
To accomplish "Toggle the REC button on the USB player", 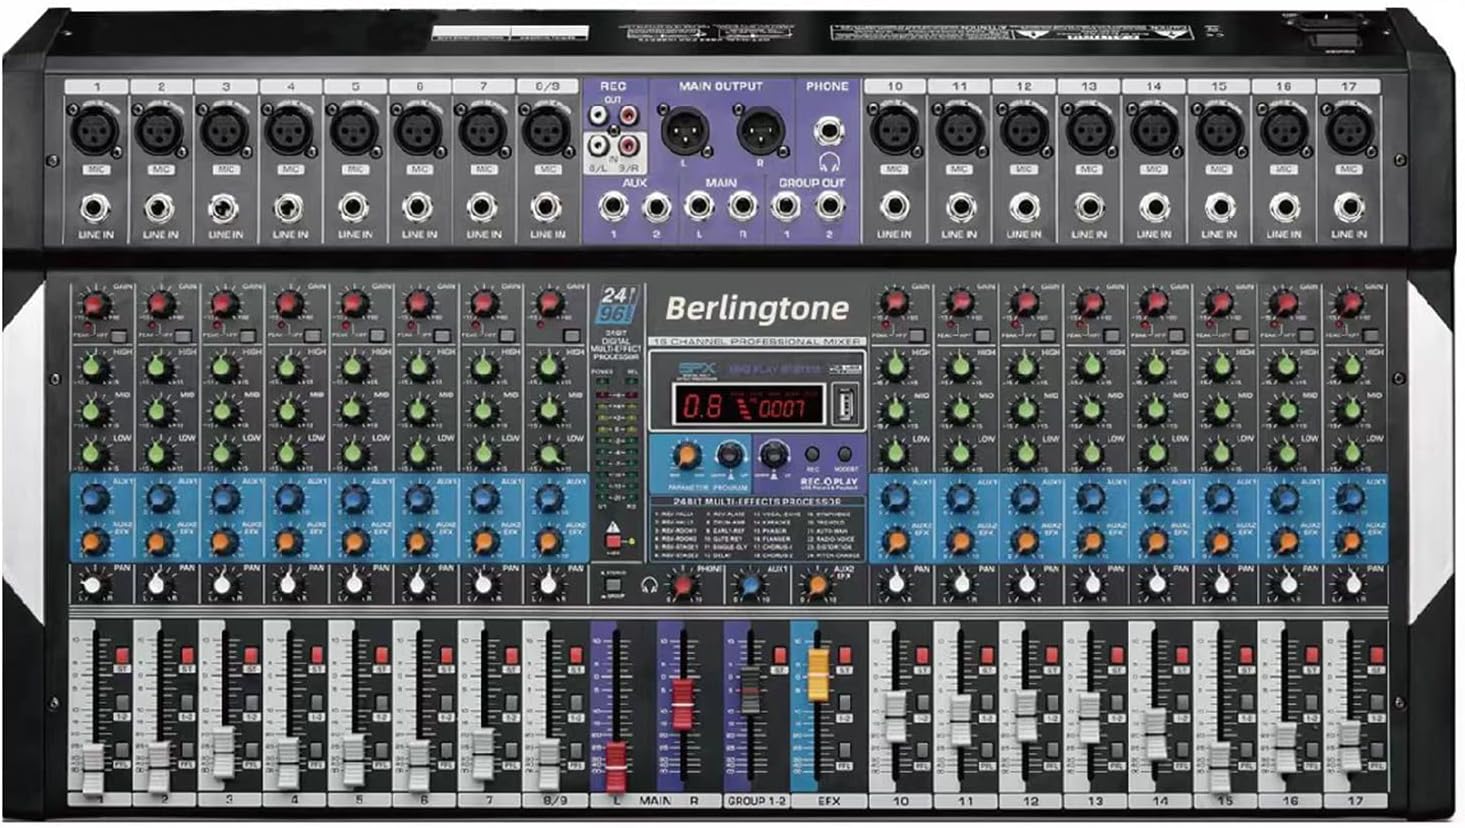I will pyautogui.click(x=811, y=454).
